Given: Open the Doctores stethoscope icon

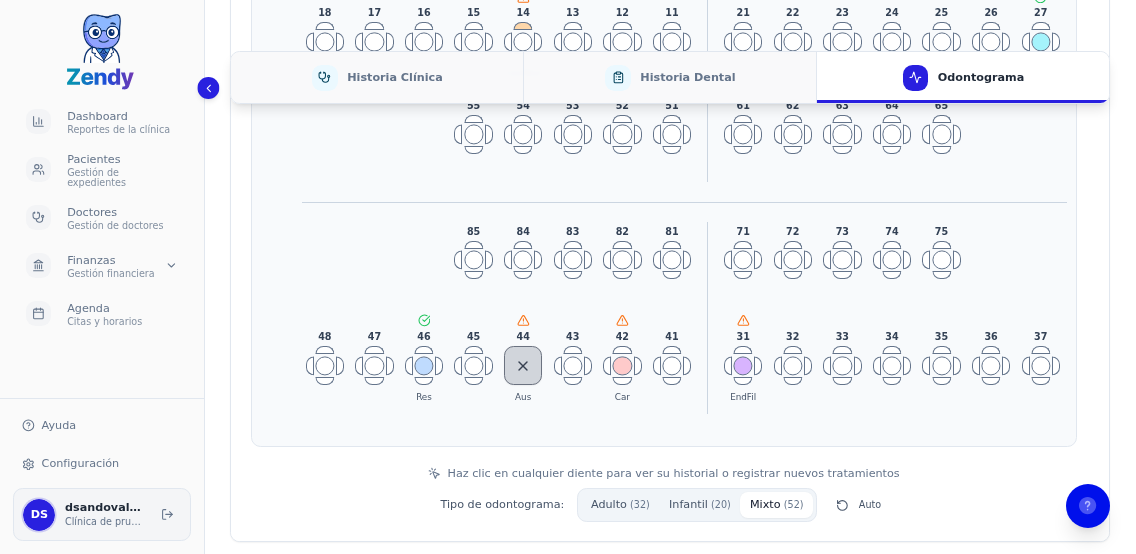Looking at the screenshot, I should [x=38, y=218].
